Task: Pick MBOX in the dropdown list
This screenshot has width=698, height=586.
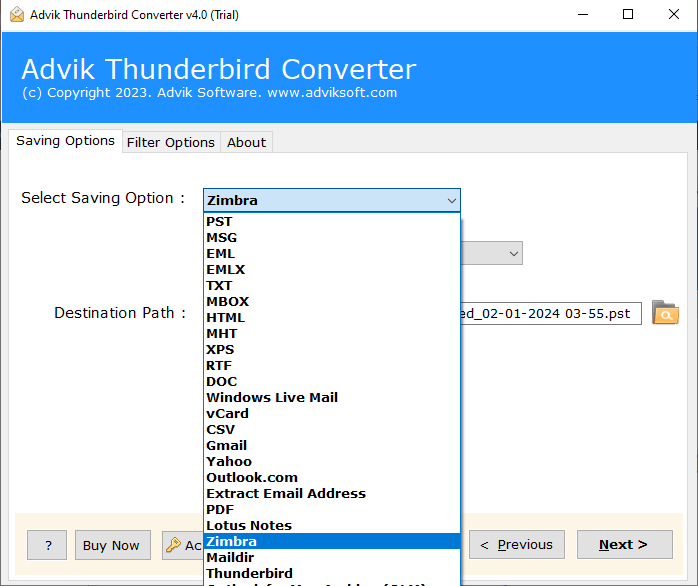Action: (x=332, y=302)
